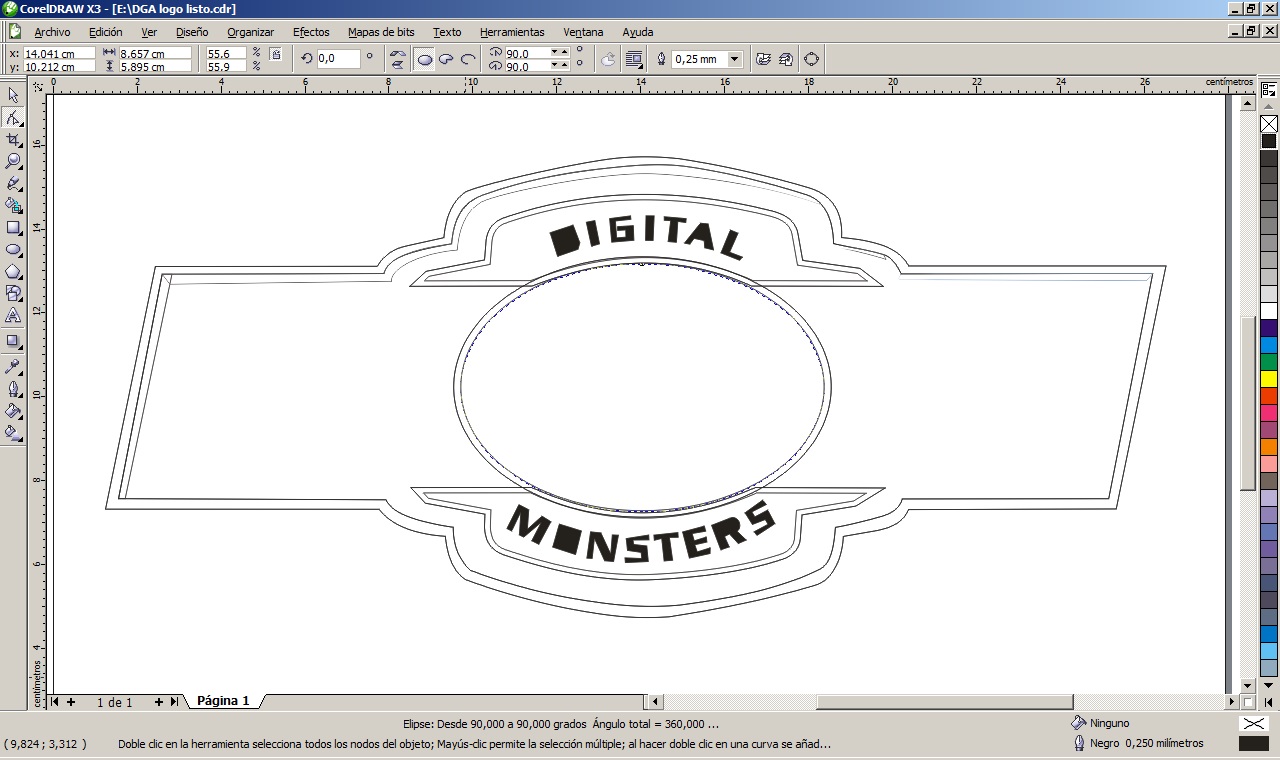Select the Freehand drawing tool
Image resolution: width=1280 pixels, height=760 pixels.
[13, 183]
